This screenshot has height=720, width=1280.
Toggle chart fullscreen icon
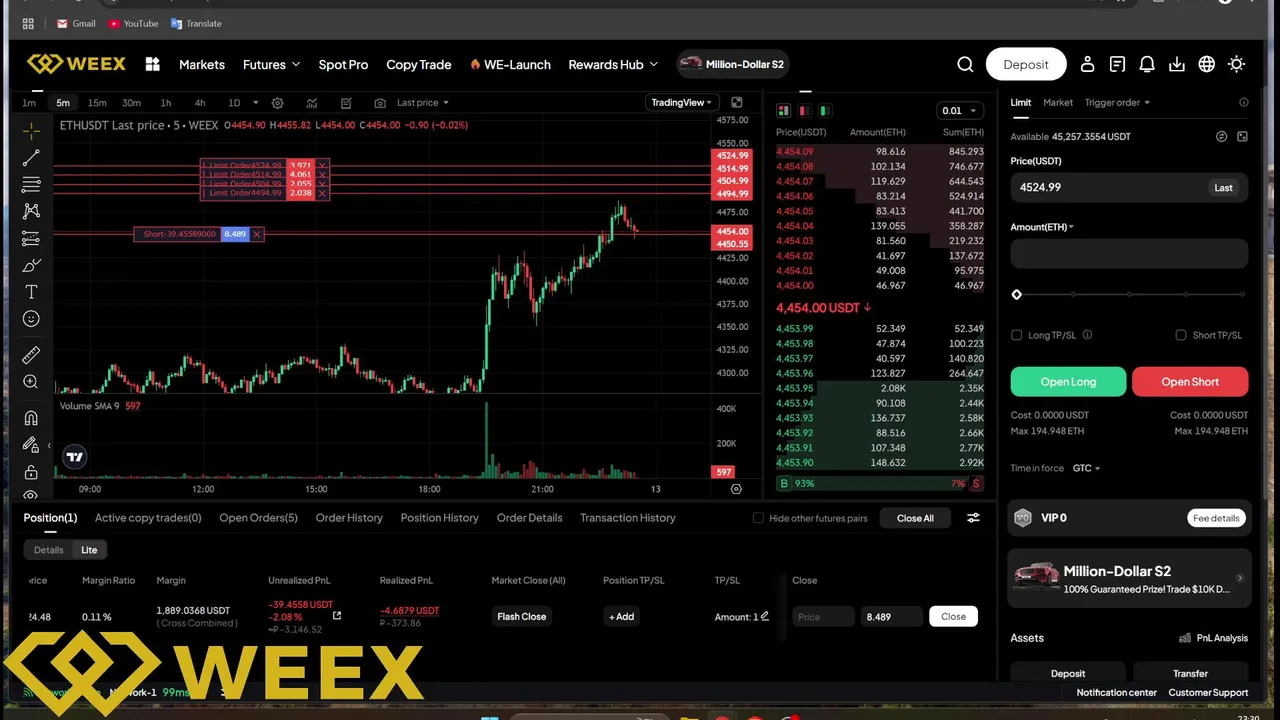(x=737, y=102)
